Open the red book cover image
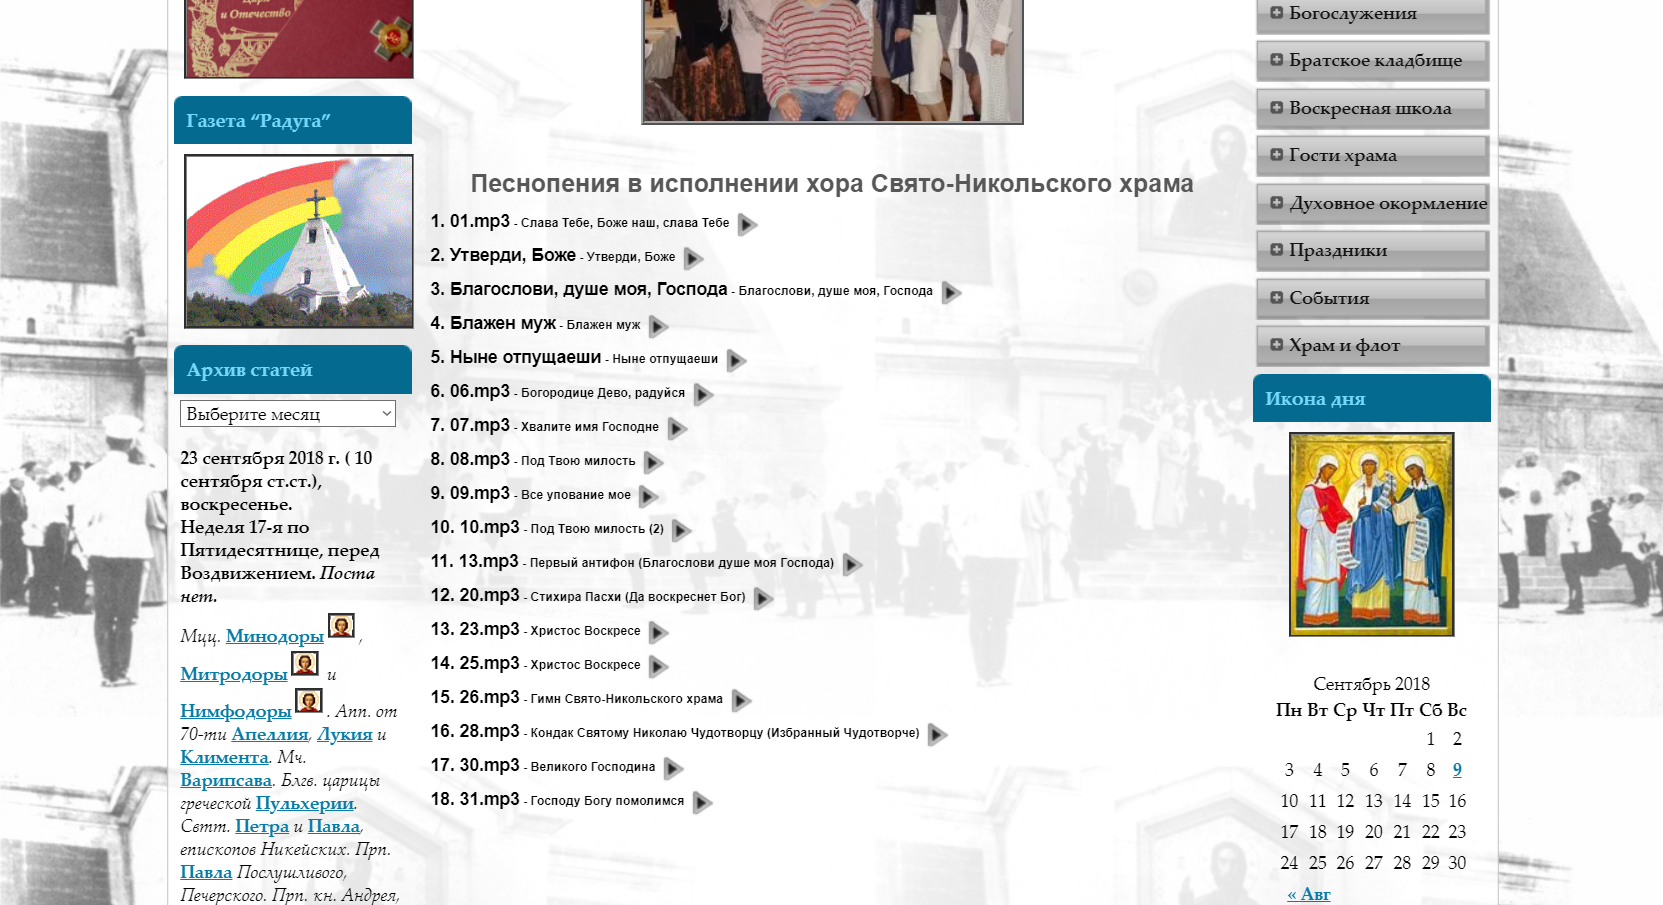 [x=298, y=39]
